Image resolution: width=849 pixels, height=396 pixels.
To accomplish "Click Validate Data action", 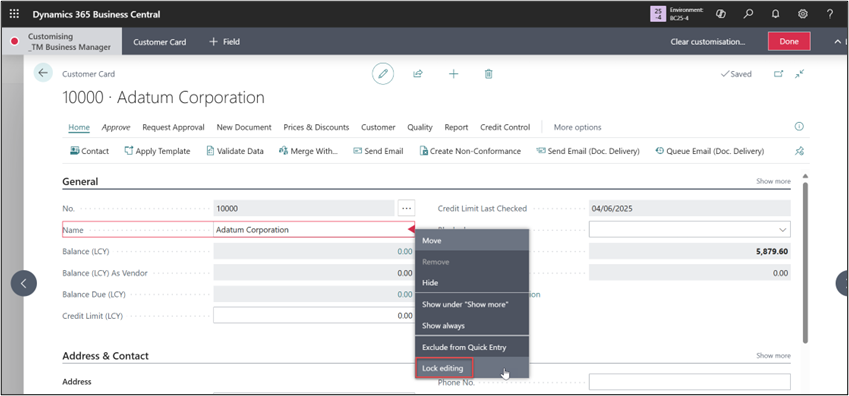I will (235, 151).
